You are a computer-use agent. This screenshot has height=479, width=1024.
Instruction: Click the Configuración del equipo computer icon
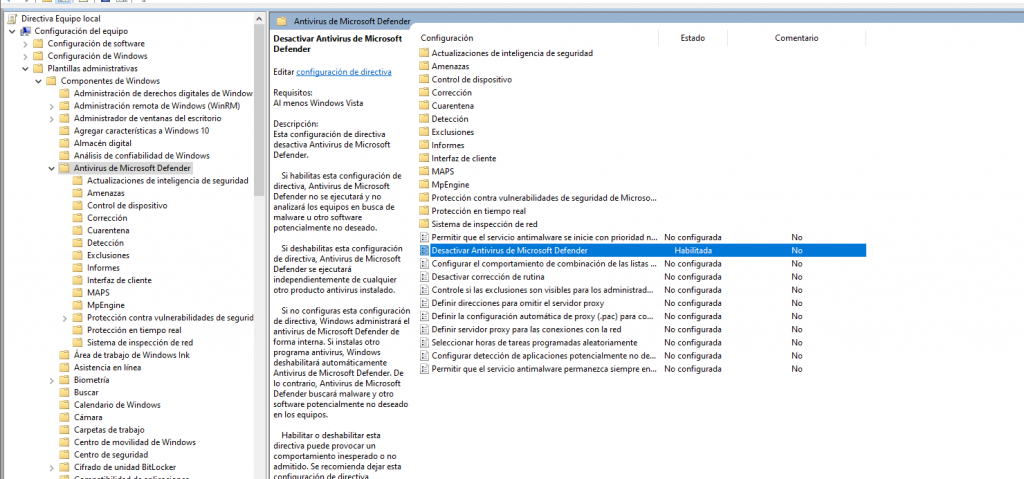click(26, 31)
